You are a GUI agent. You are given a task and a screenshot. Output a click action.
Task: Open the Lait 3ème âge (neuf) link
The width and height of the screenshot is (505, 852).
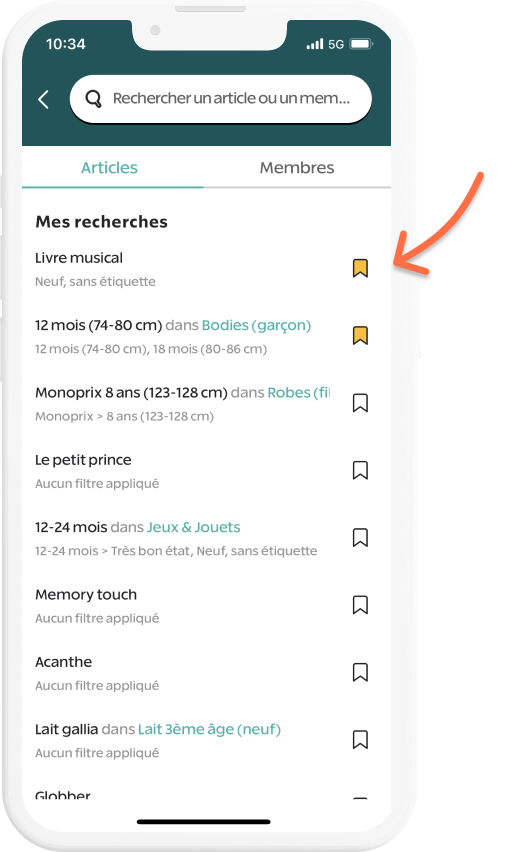click(x=209, y=729)
